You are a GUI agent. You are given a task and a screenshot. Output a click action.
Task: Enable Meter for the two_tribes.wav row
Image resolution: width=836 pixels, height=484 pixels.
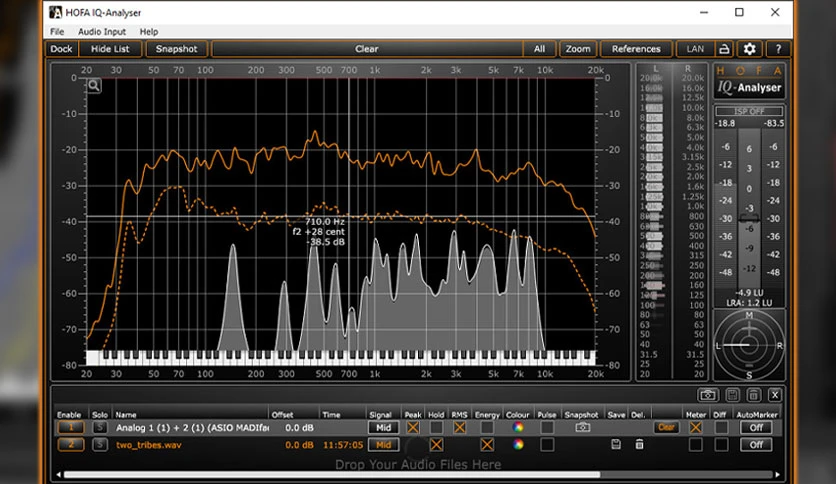click(x=695, y=444)
